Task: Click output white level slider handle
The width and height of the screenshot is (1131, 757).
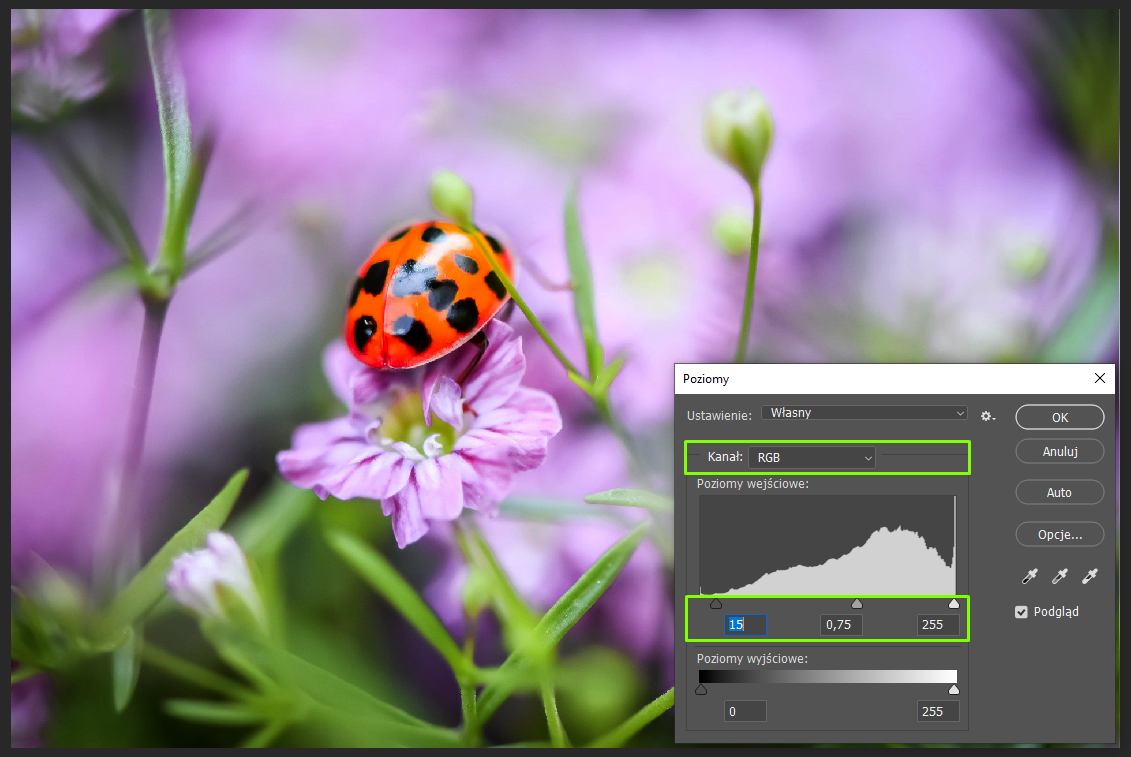Action: click(954, 690)
